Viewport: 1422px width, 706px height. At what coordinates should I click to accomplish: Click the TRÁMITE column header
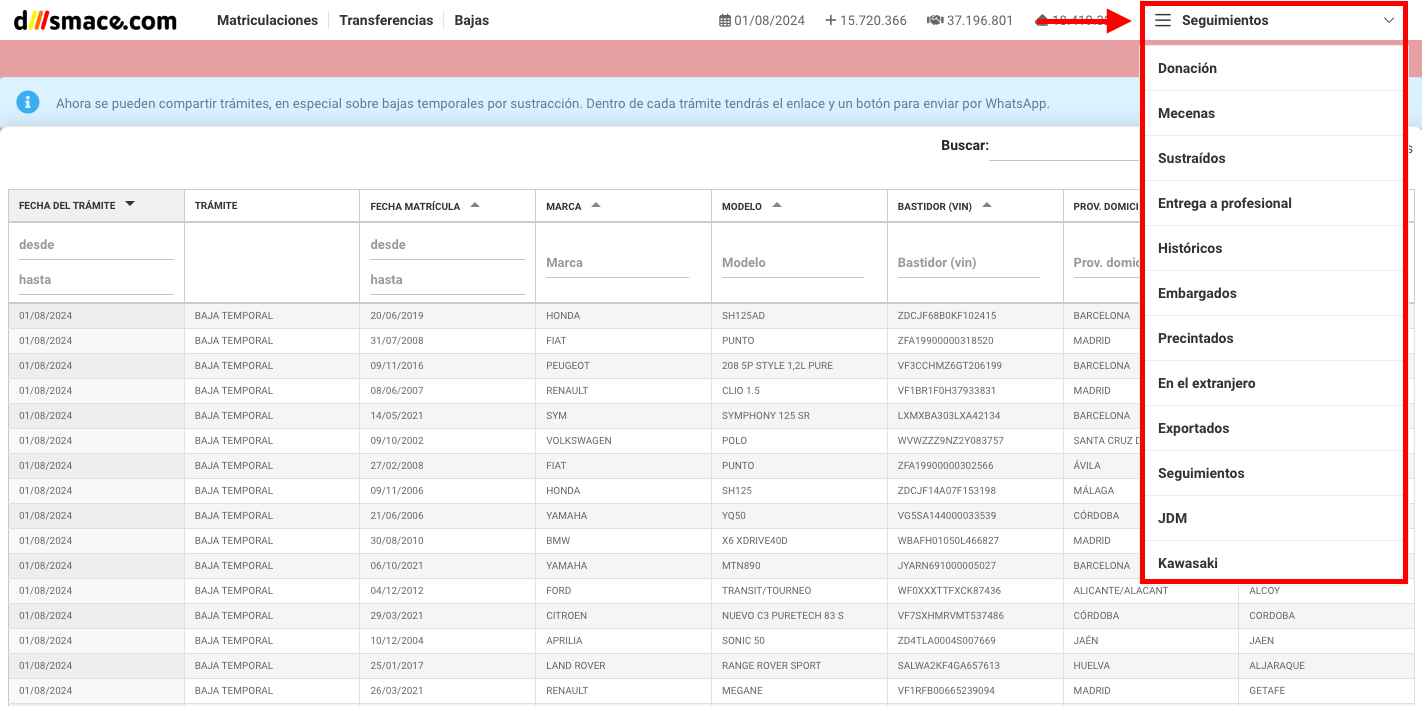click(271, 205)
